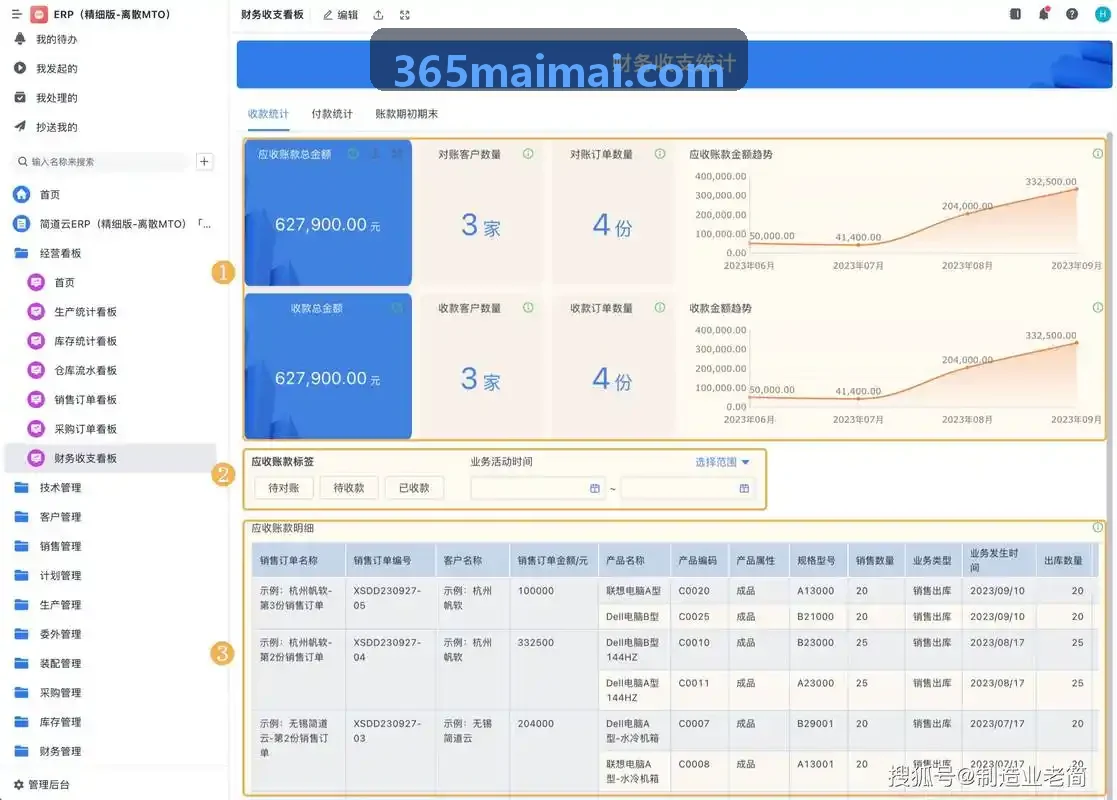Click the info icon on 收款客户数量 card
This screenshot has height=800, width=1117.
pos(528,308)
